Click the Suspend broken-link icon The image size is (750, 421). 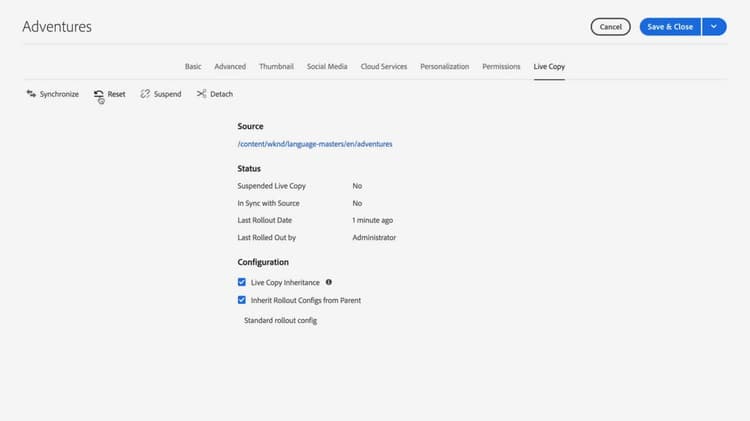[x=145, y=94]
